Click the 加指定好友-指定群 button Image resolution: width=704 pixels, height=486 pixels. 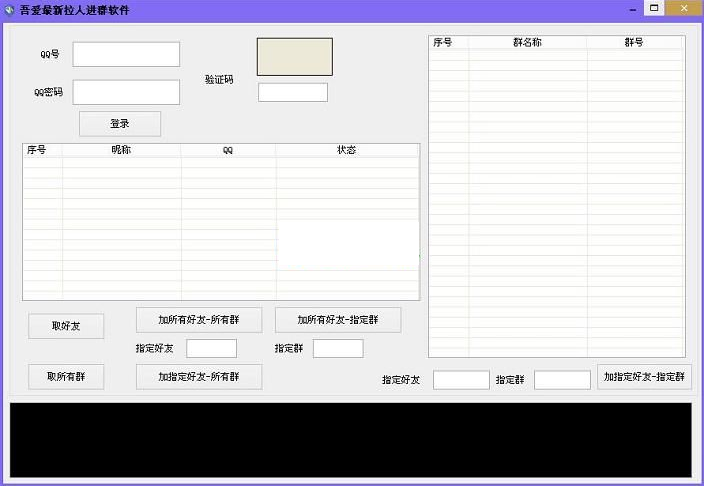point(645,377)
